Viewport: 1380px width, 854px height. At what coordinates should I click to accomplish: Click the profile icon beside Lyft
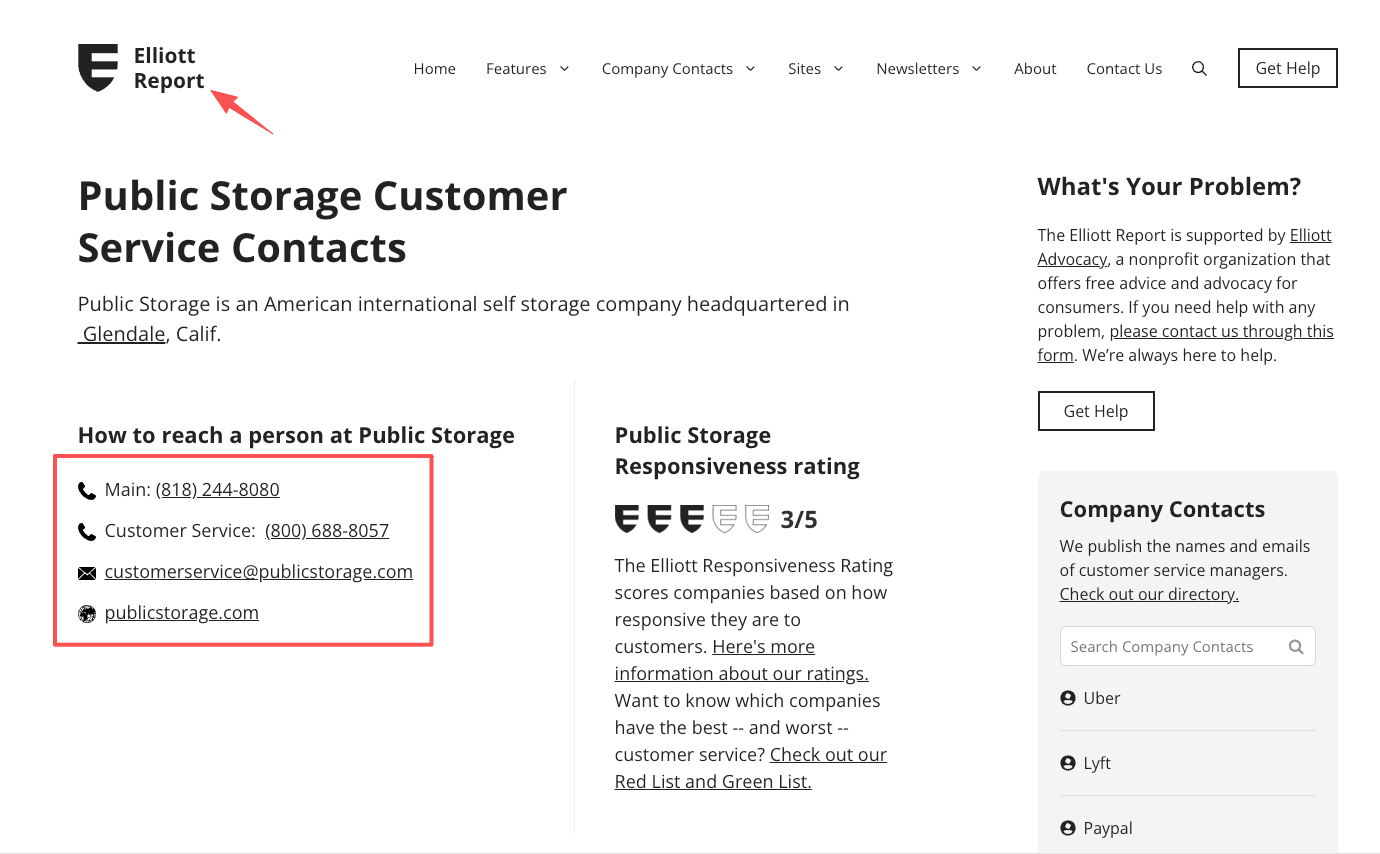pos(1067,762)
